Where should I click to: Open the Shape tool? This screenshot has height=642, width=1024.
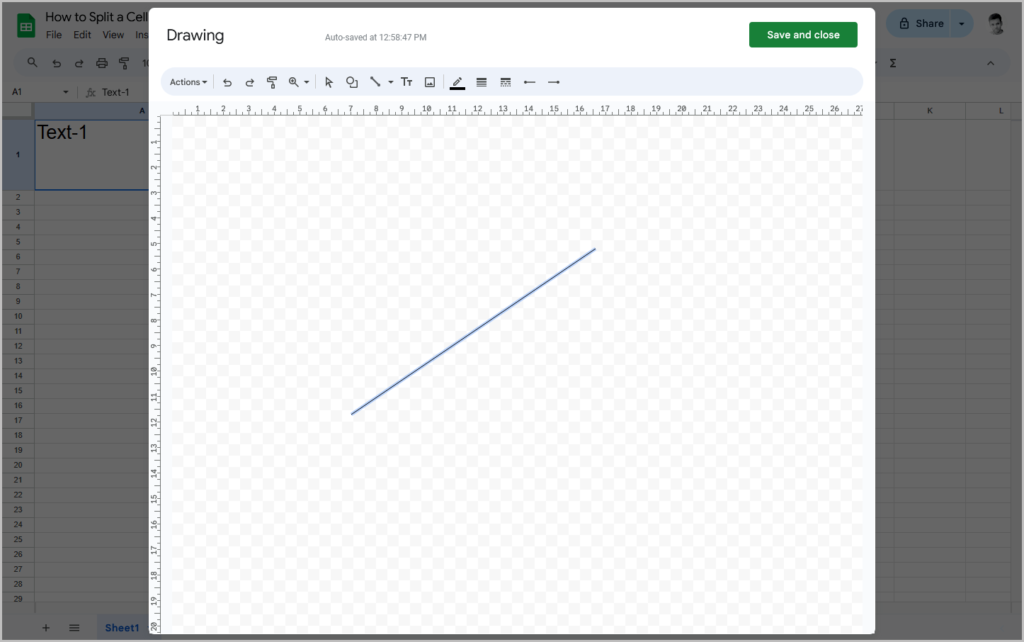click(x=352, y=82)
